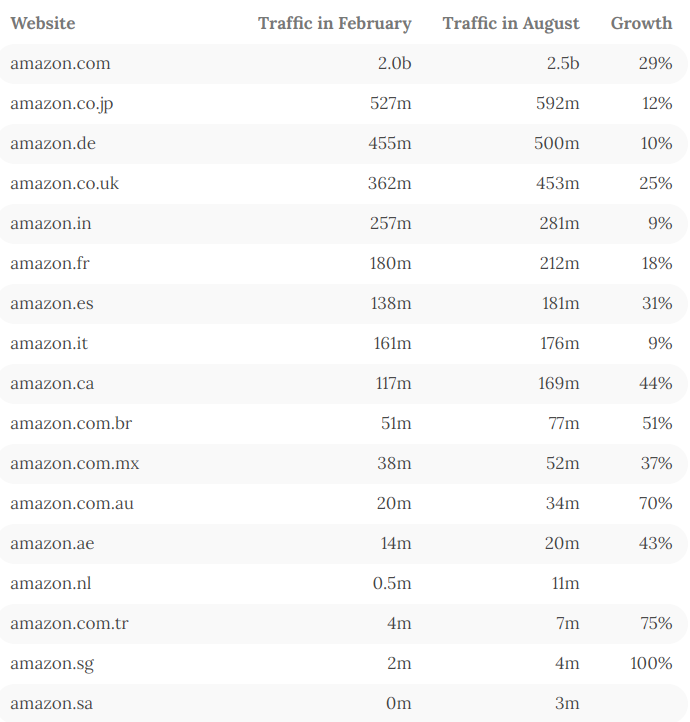
Task: Select the amazon.in website entry
Action: click(50, 223)
